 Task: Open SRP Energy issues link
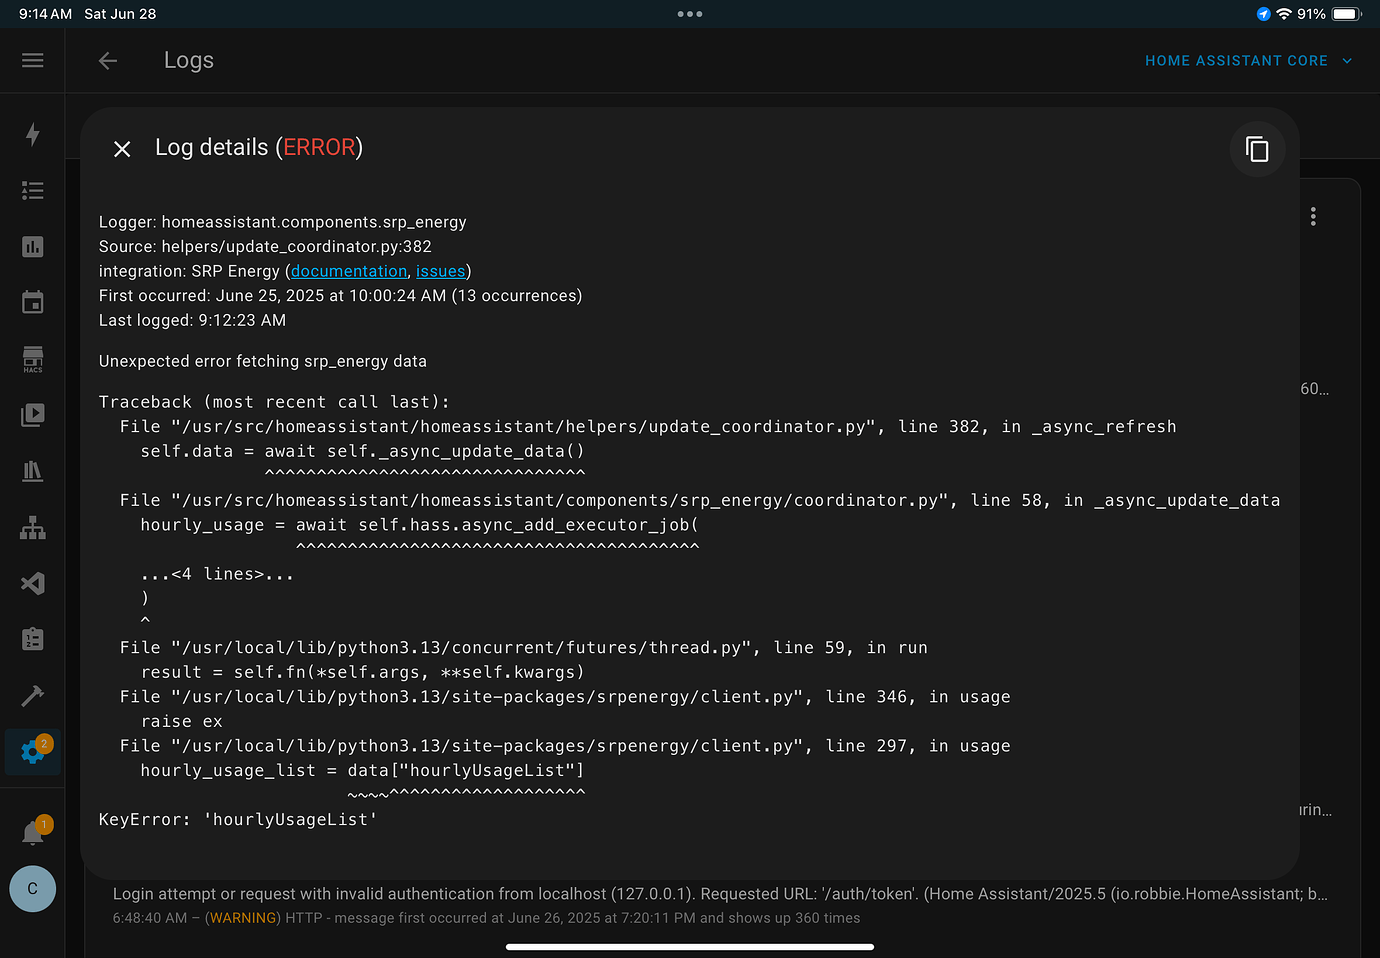click(x=440, y=271)
